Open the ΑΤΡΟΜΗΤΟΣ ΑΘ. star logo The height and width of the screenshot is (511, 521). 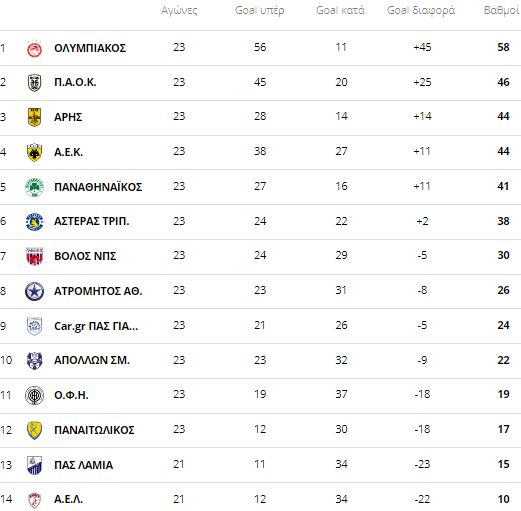tap(34, 291)
